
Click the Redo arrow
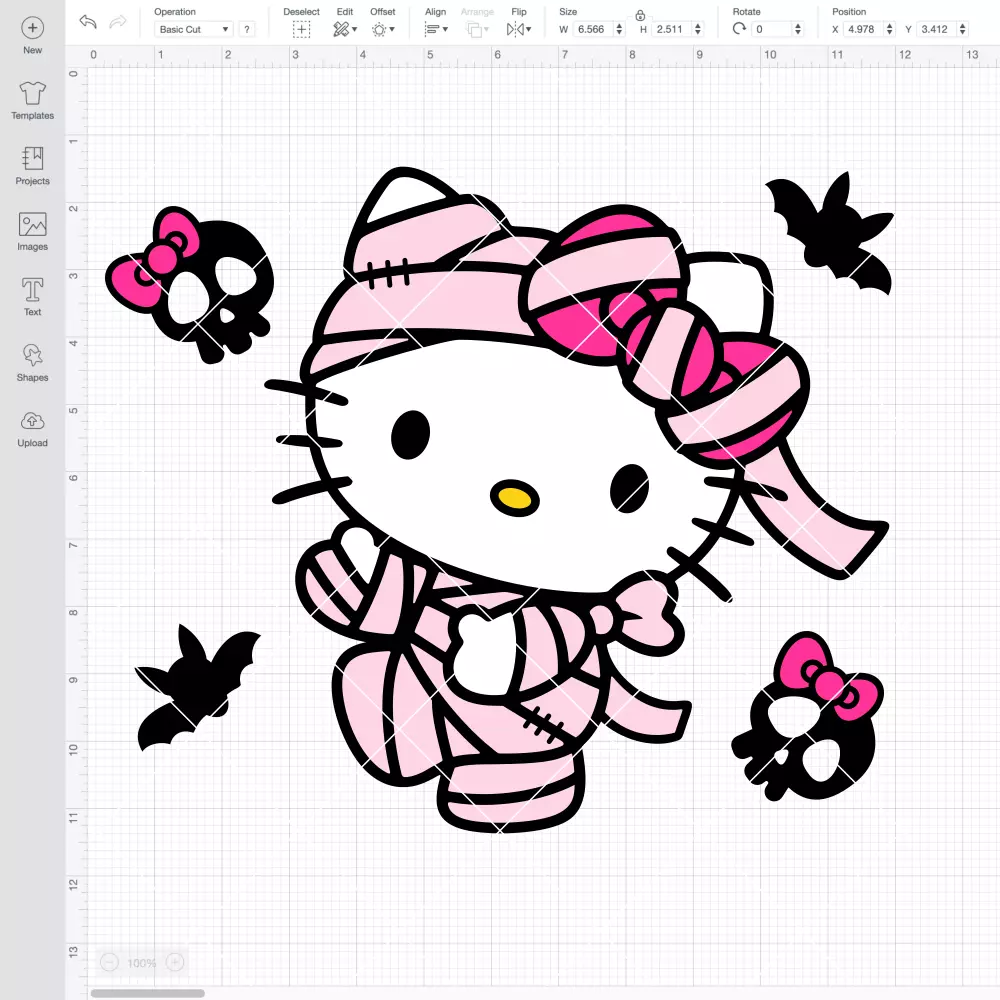pyautogui.click(x=118, y=22)
